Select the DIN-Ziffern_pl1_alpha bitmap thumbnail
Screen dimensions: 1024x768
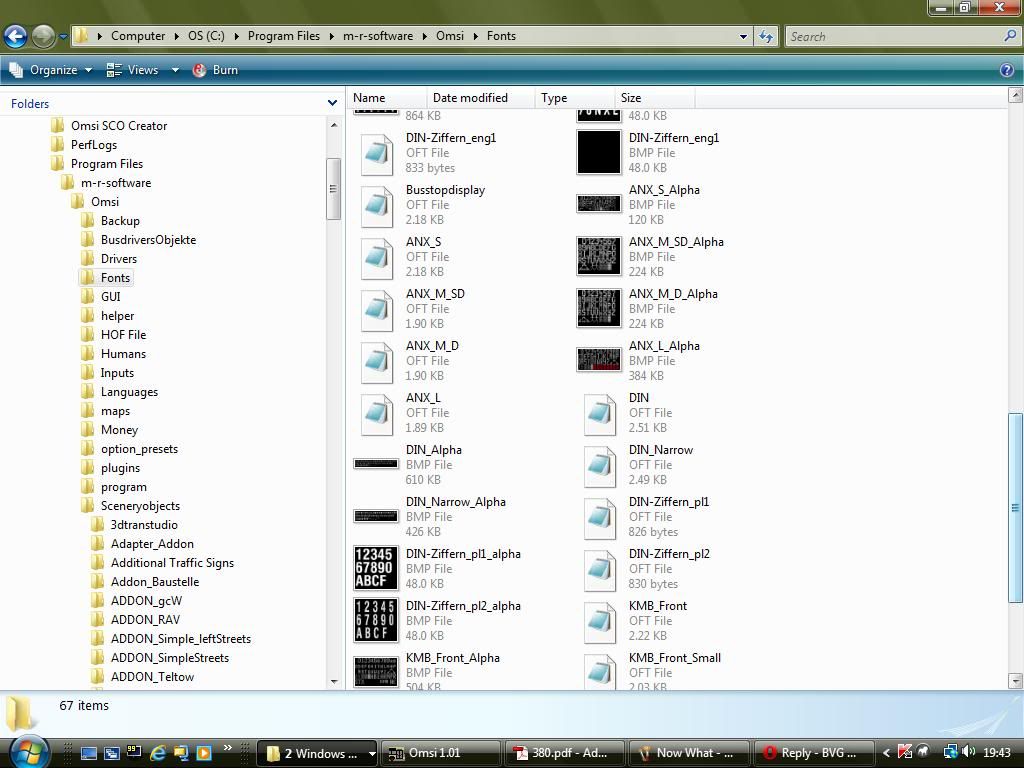pos(376,568)
